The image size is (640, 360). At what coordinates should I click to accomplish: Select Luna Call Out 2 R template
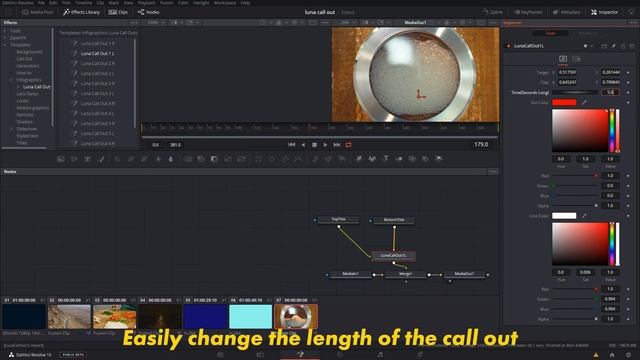98,64
